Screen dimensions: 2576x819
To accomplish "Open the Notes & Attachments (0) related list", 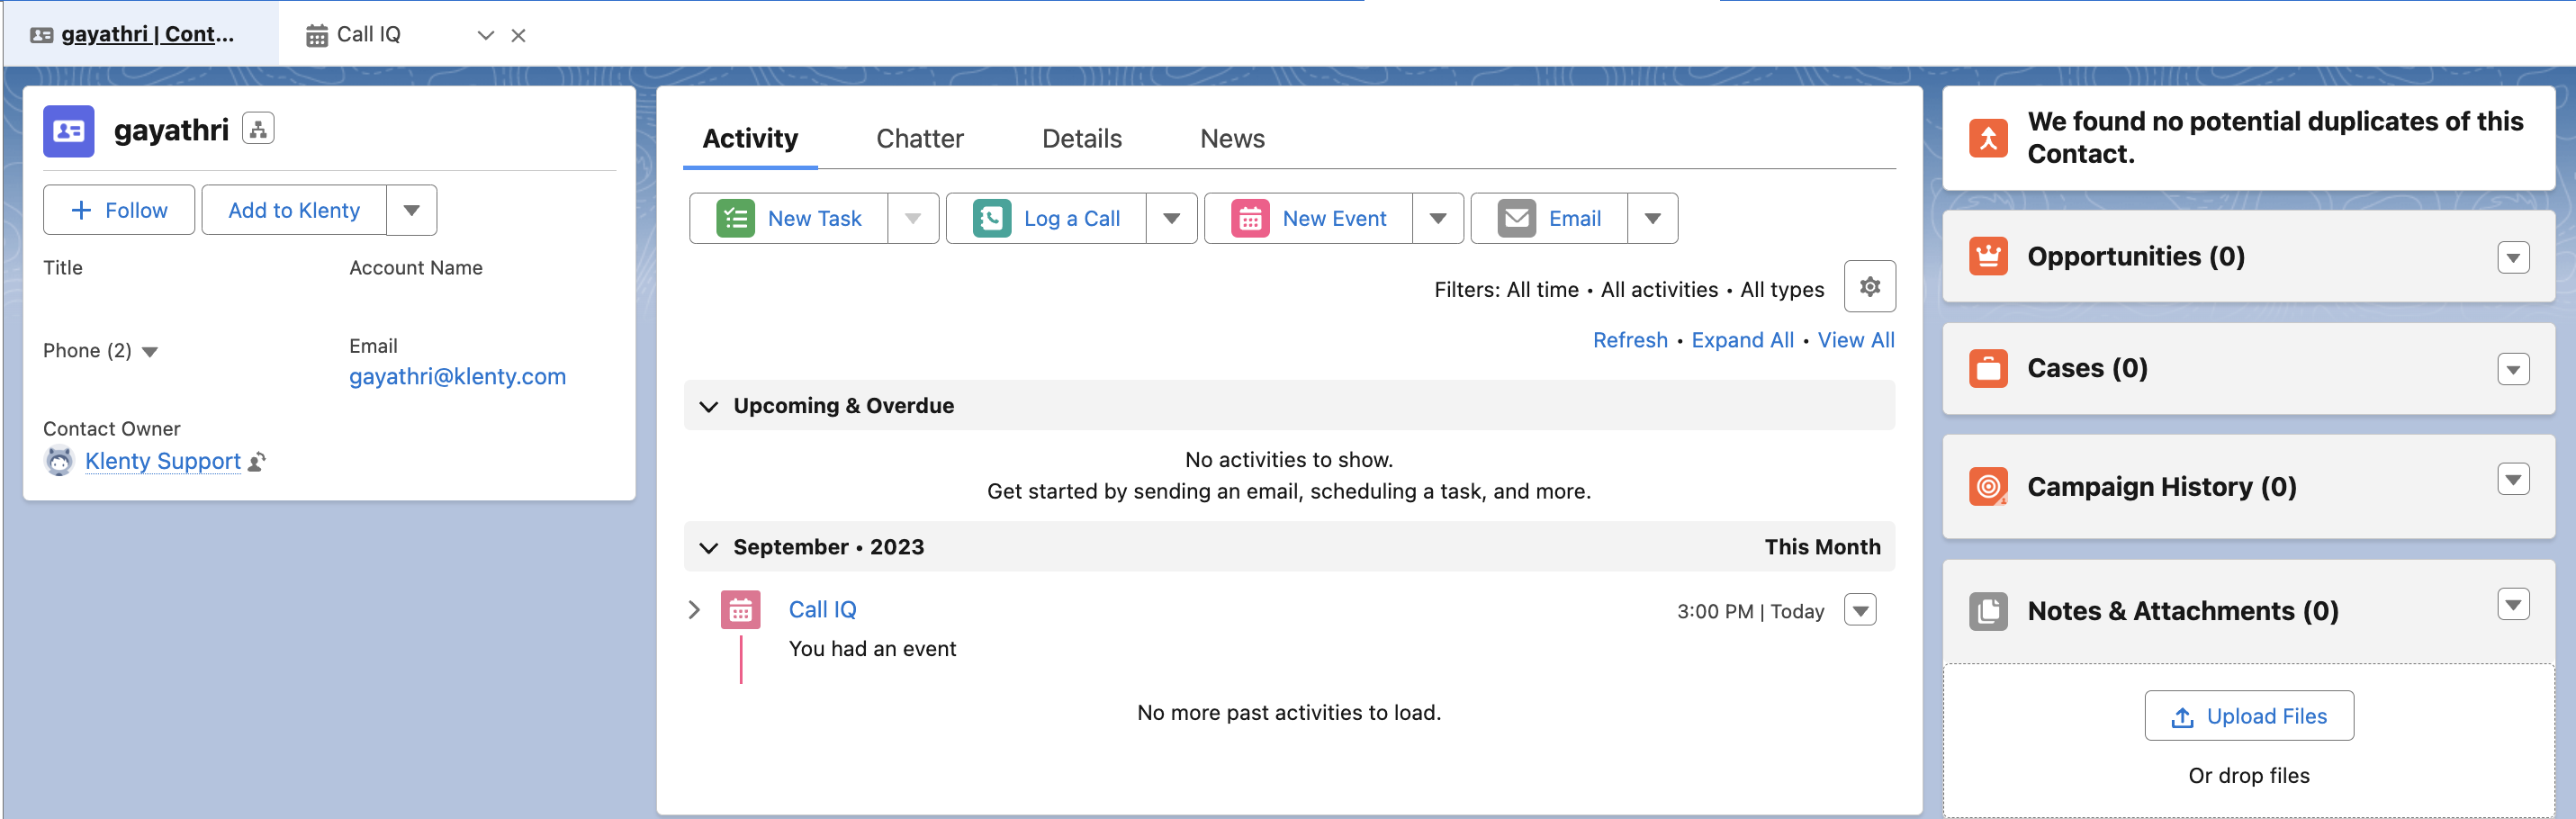I will coord(2183,611).
